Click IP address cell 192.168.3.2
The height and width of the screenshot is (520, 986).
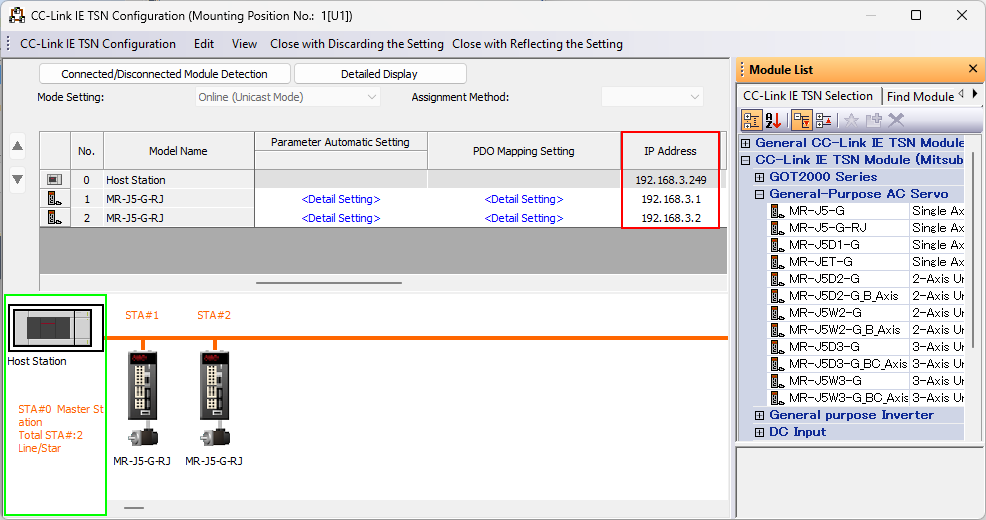point(670,218)
